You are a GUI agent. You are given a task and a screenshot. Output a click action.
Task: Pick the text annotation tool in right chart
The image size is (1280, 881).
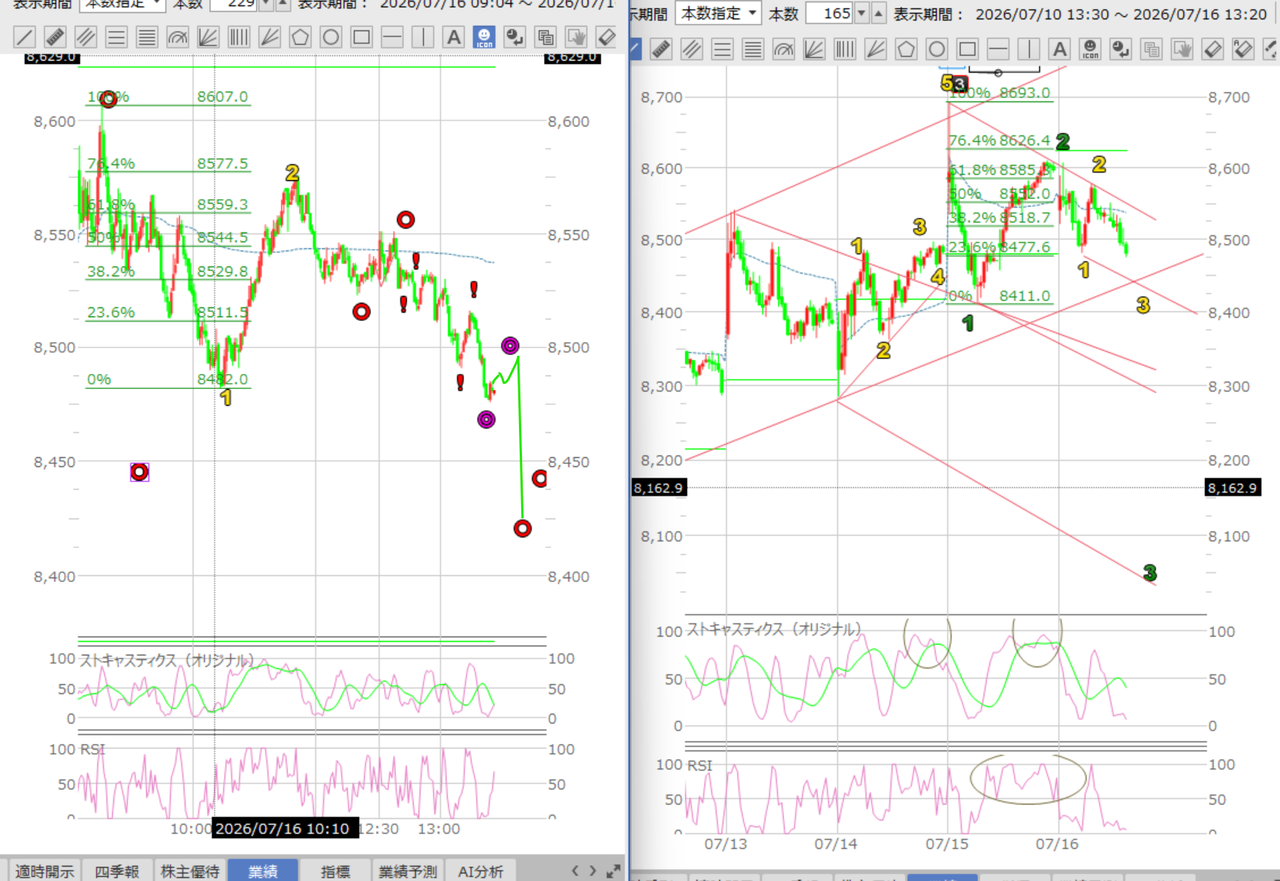(1059, 48)
